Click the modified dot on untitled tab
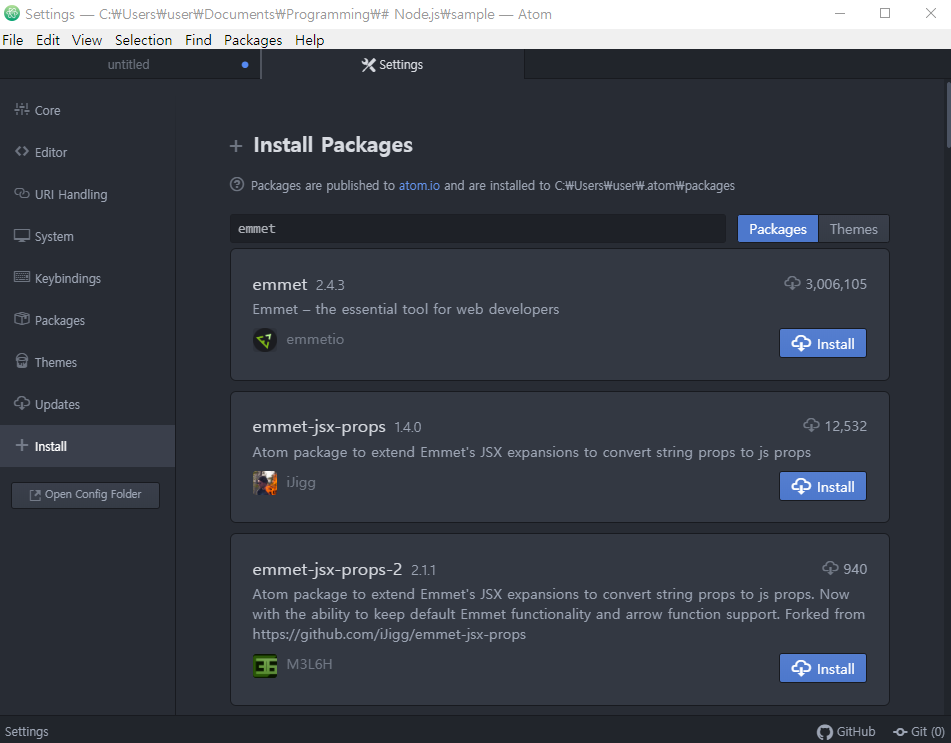951x743 pixels. click(245, 65)
